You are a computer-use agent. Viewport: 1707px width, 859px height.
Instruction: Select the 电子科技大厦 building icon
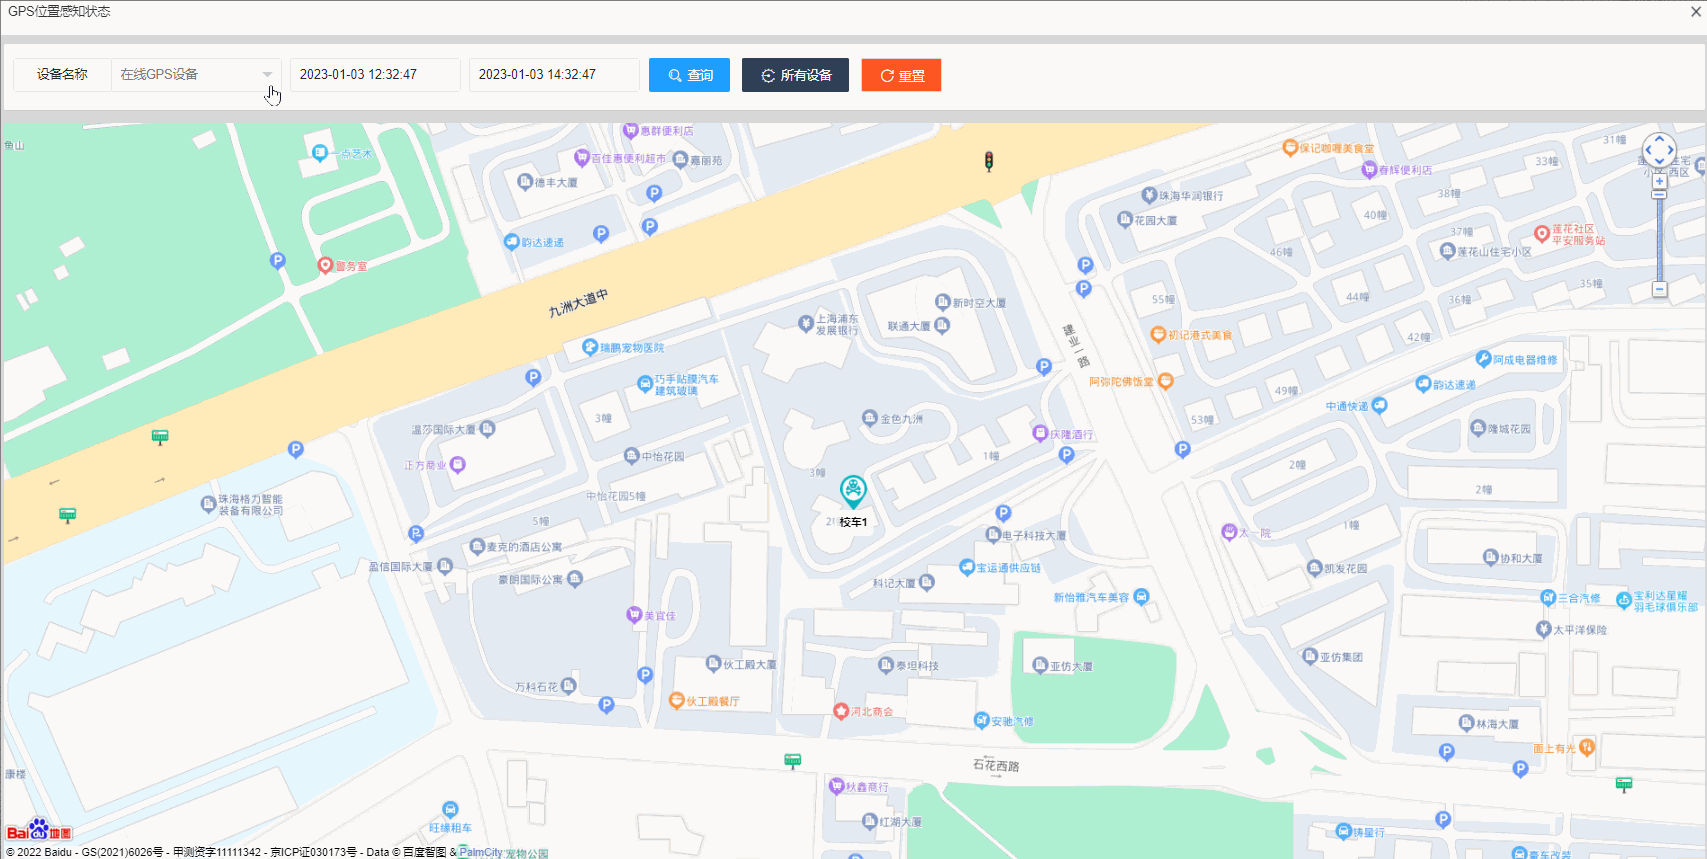coord(993,535)
